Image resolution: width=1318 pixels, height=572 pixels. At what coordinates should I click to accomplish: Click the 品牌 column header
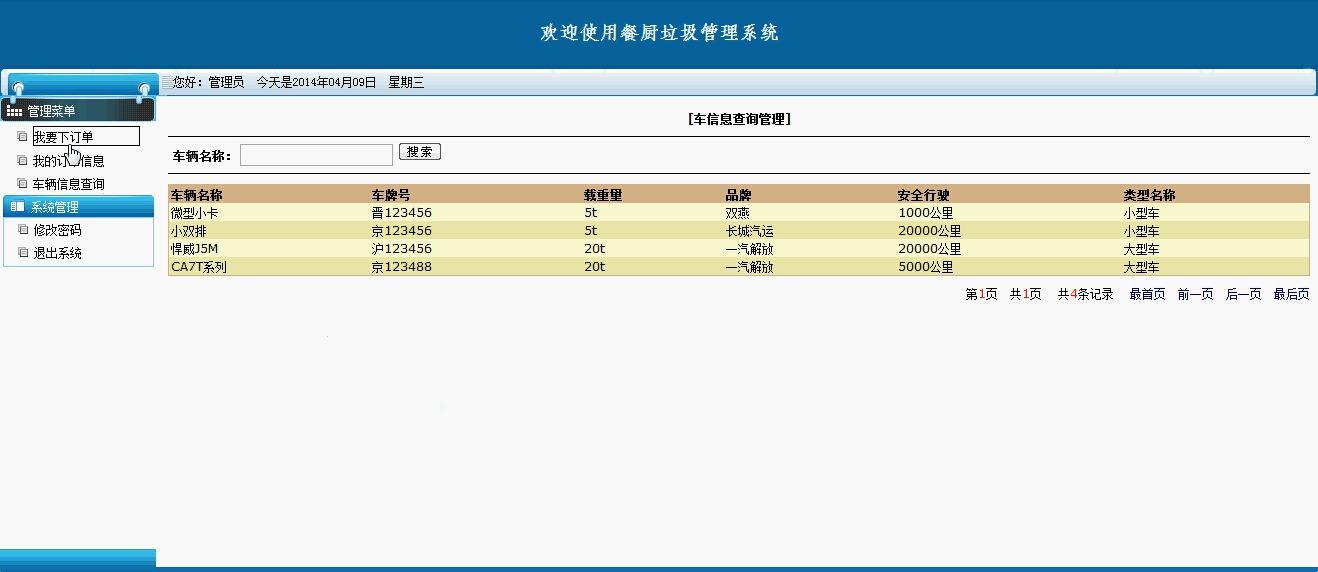click(737, 195)
